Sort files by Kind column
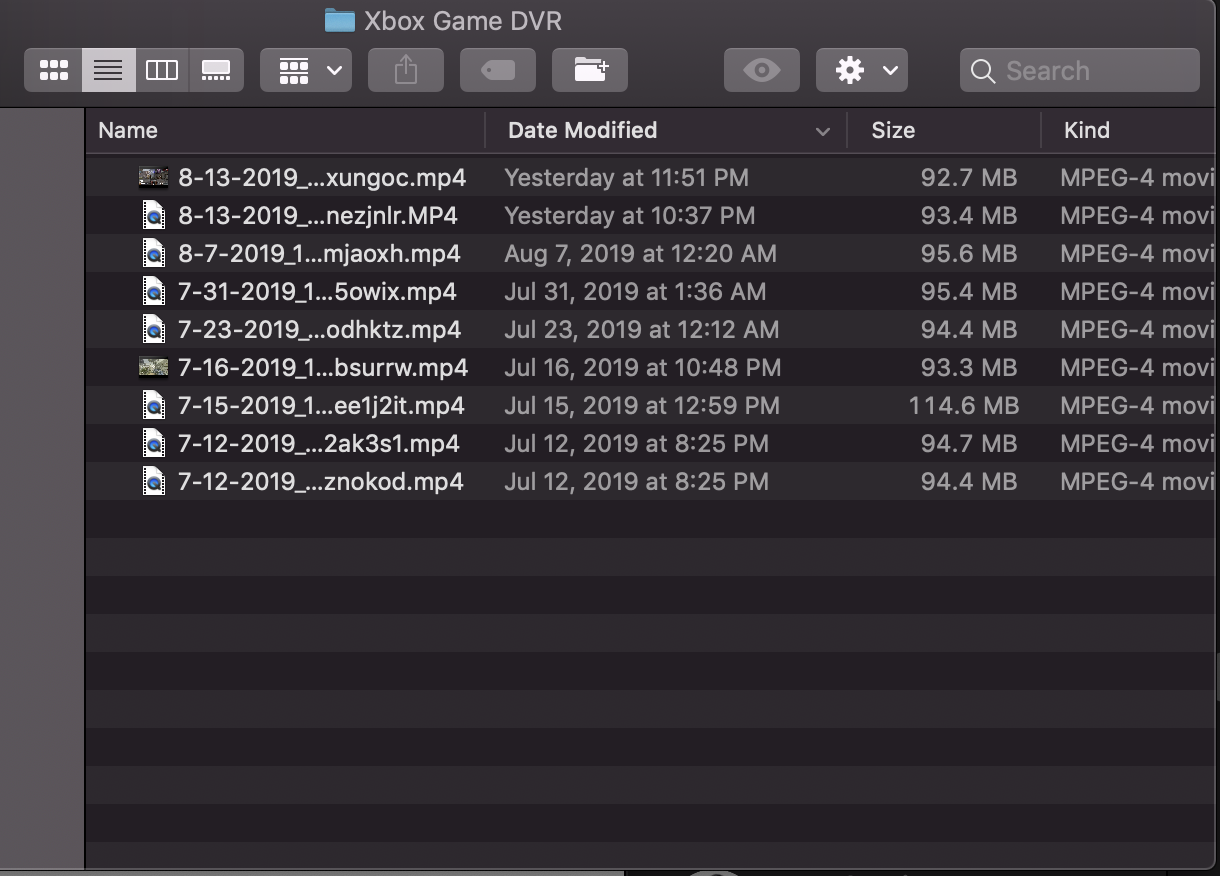Viewport: 1220px width, 876px height. (x=1086, y=130)
